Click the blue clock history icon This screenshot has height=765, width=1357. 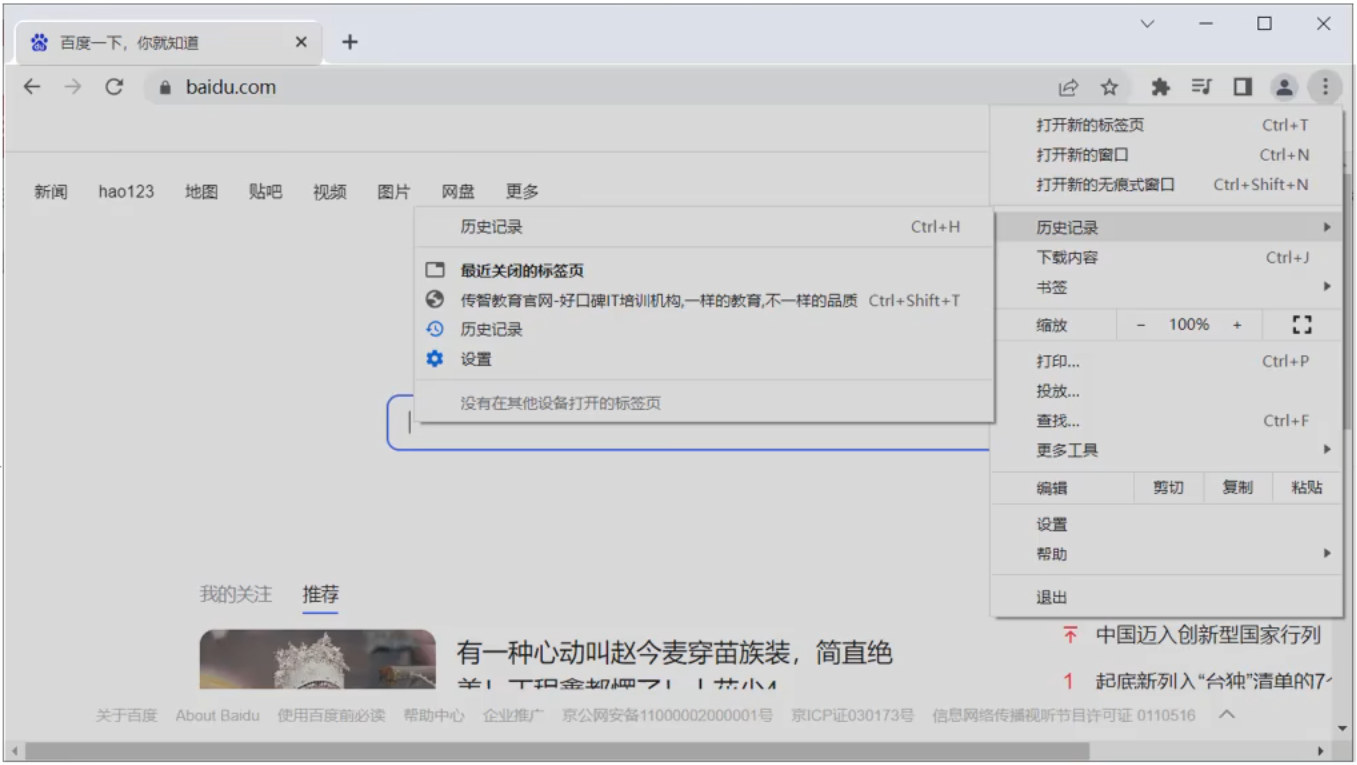(x=435, y=329)
